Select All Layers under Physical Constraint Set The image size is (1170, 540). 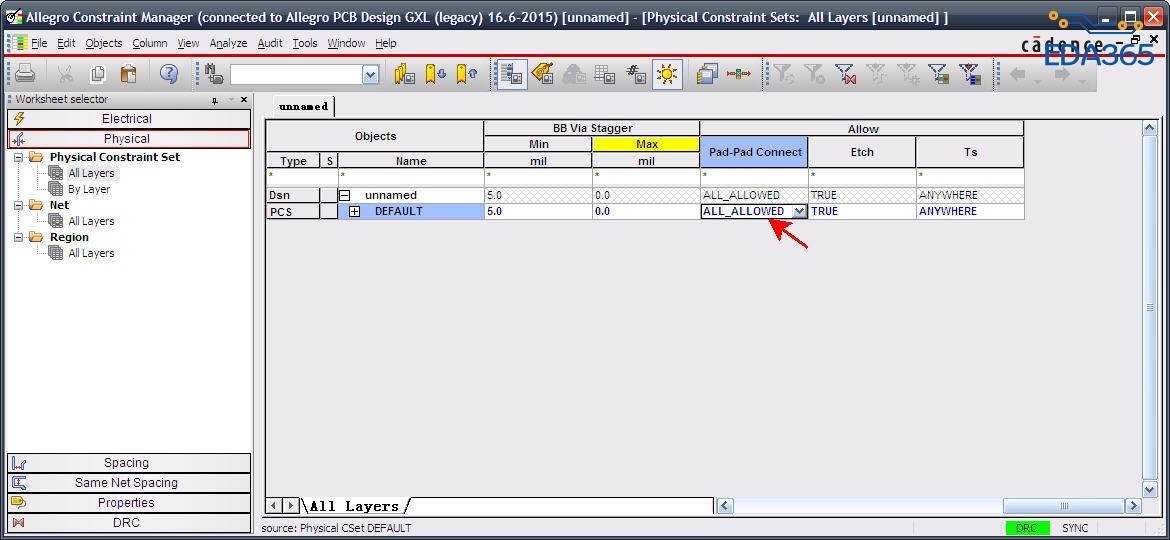click(x=91, y=173)
